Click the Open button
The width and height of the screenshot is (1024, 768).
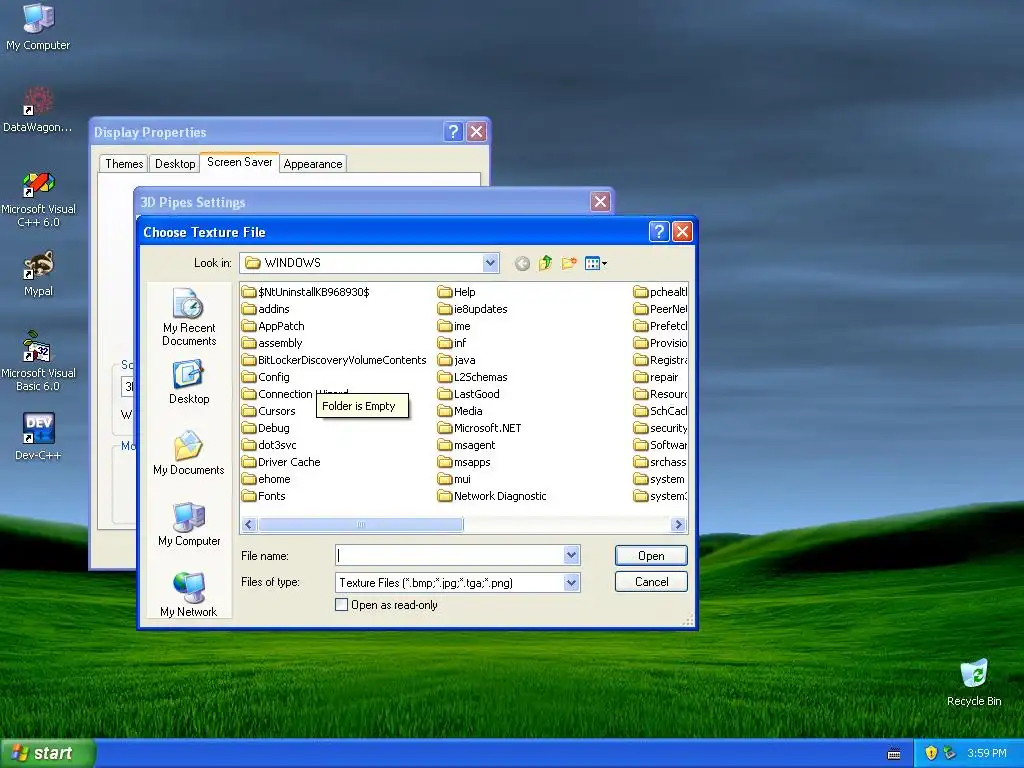pos(651,555)
